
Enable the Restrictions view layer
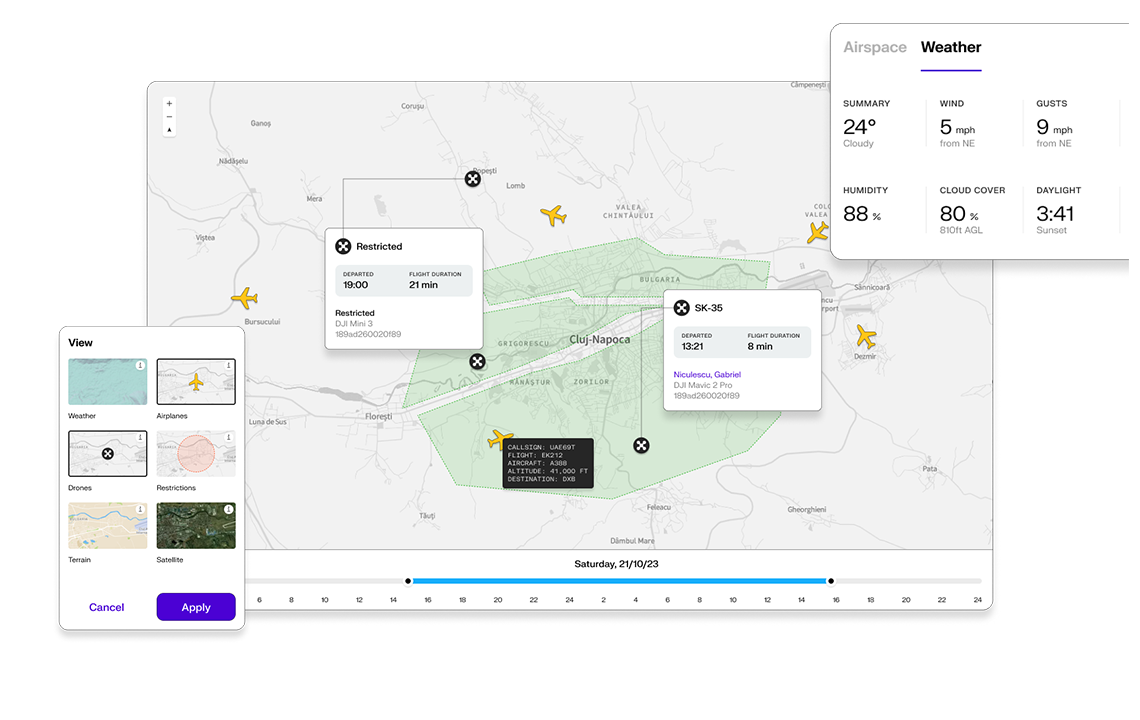196,454
